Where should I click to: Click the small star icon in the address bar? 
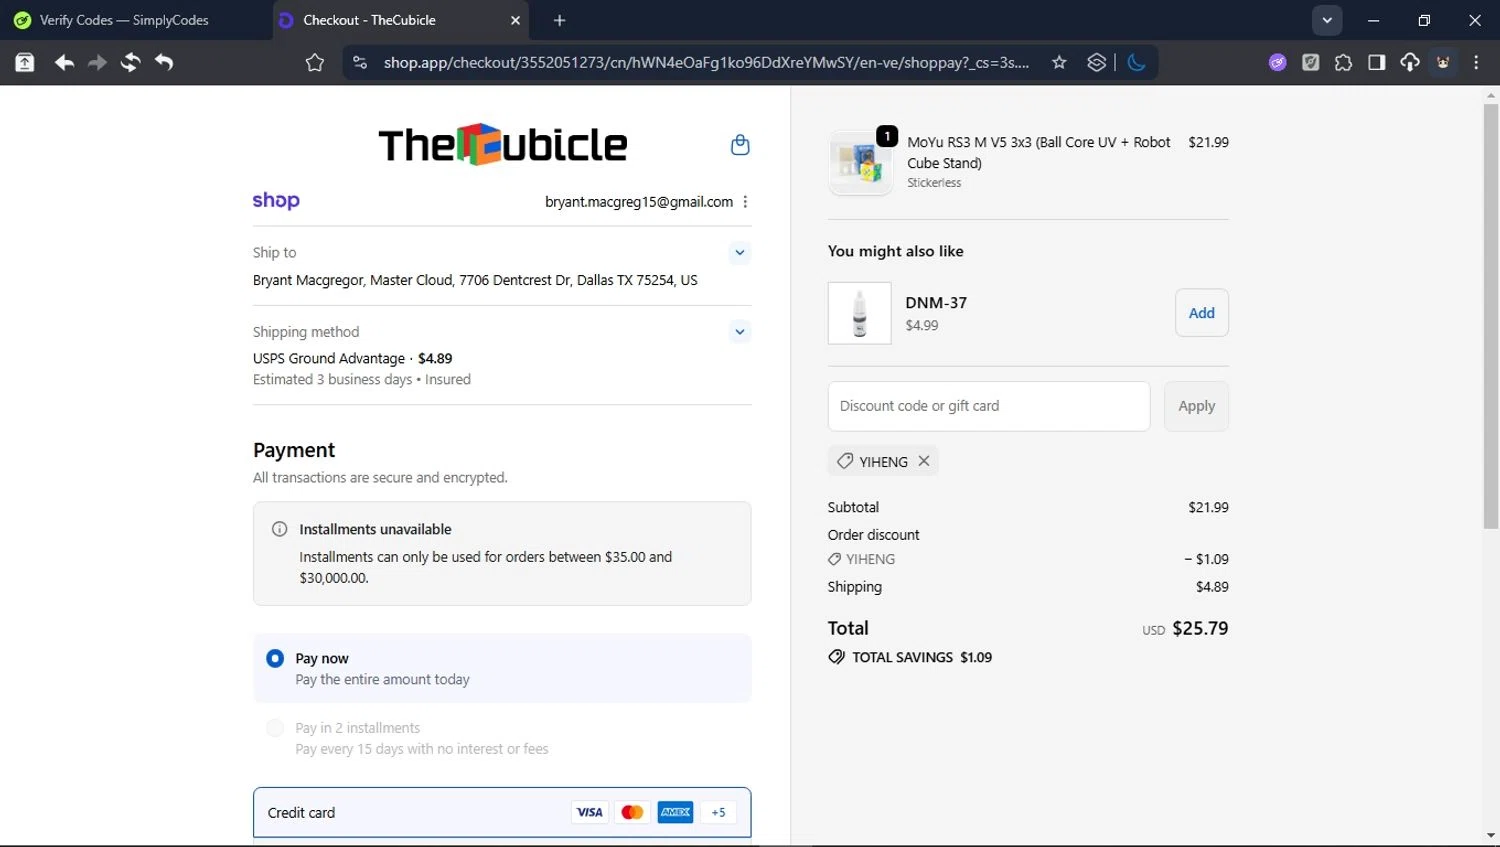(x=1059, y=62)
